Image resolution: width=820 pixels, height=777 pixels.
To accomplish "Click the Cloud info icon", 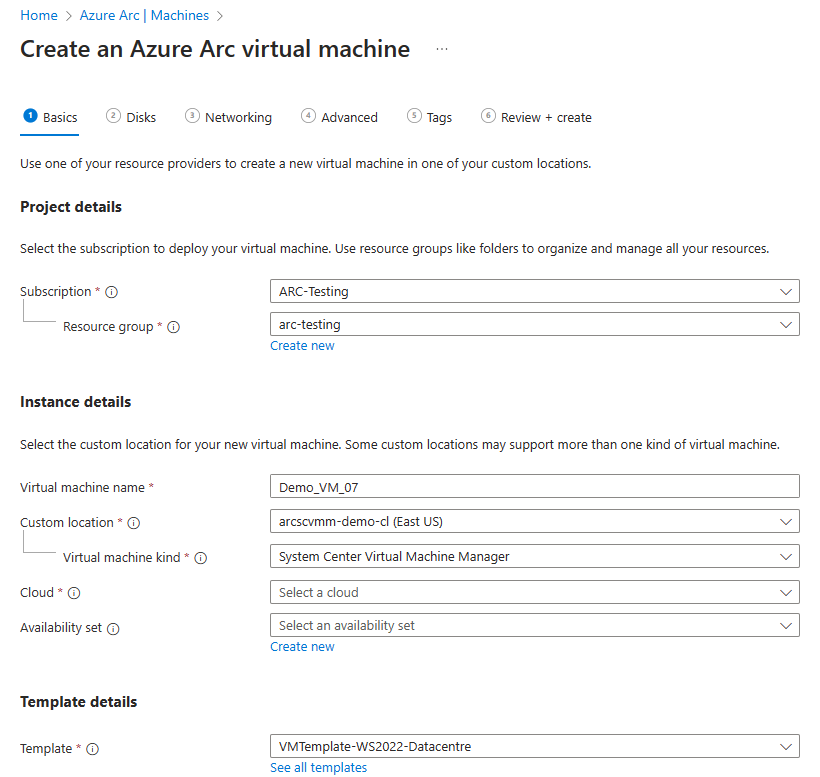I will coord(74,593).
